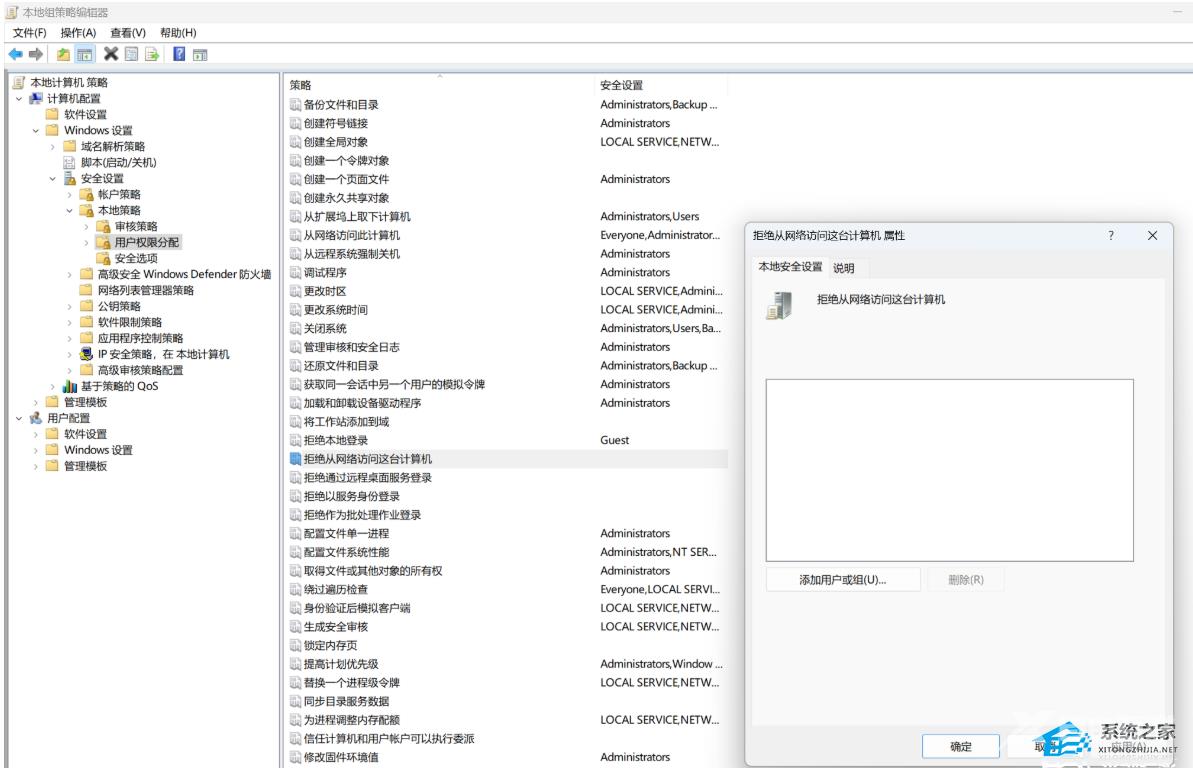Select 用户权限分配 in the tree

[x=147, y=242]
